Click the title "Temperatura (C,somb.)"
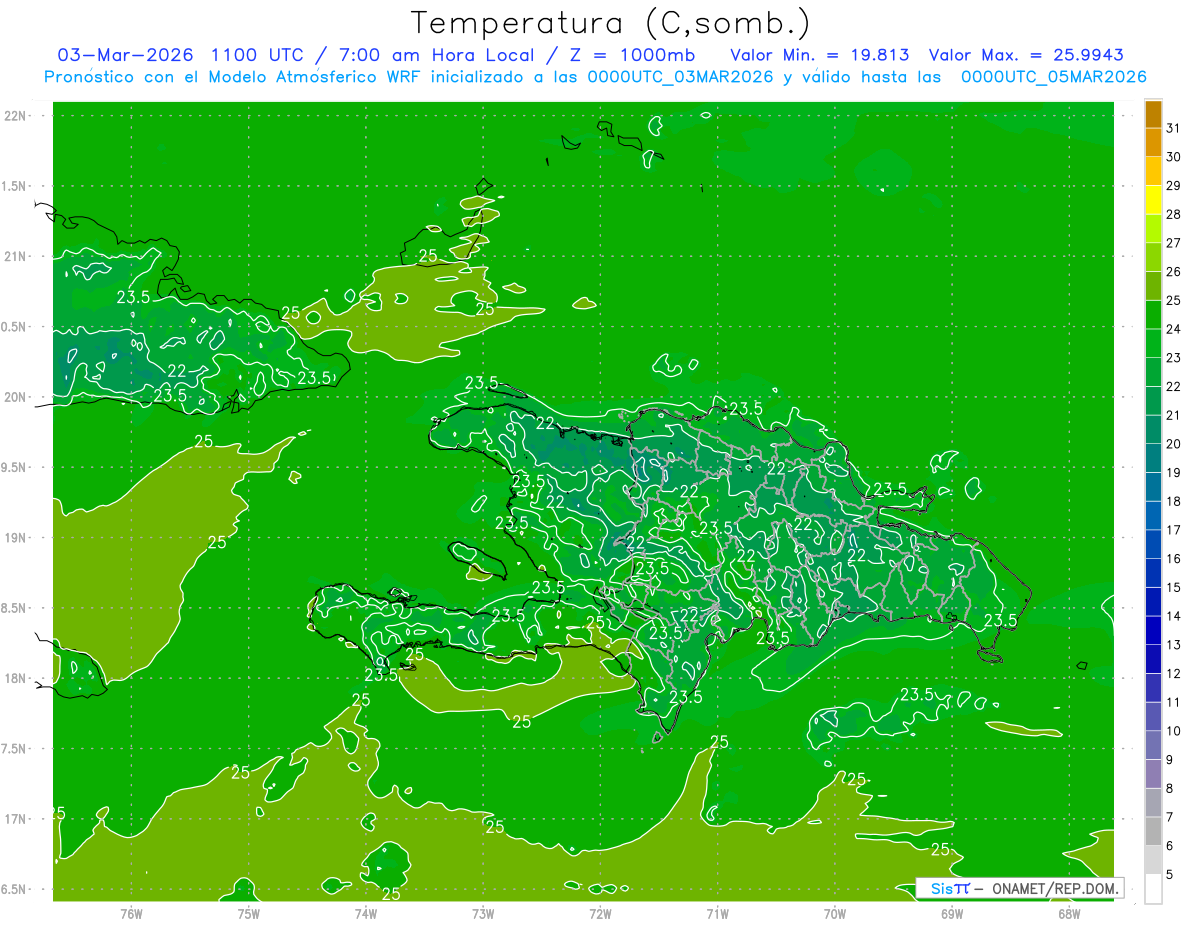Image resolution: width=1200 pixels, height=927 pixels. tap(610, 23)
